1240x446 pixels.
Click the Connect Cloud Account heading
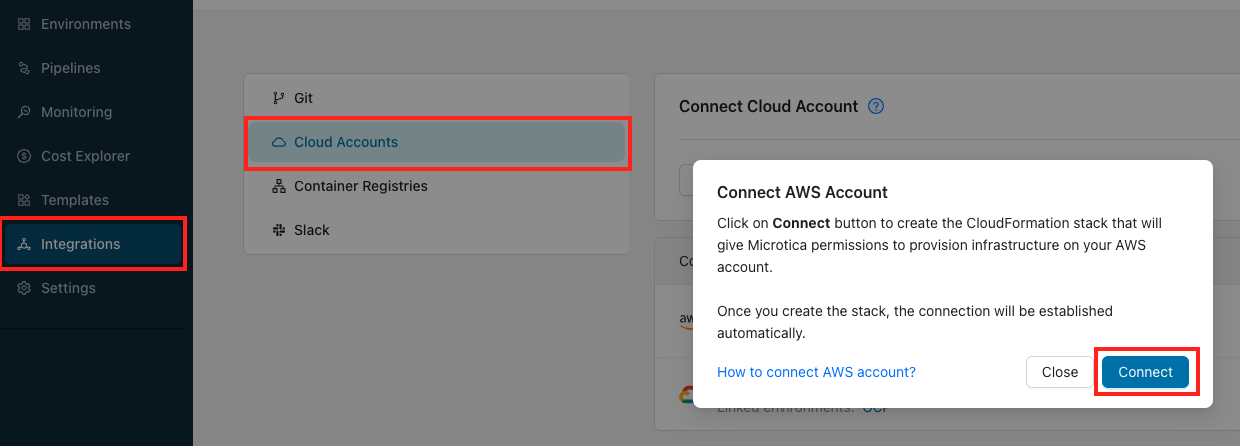pyautogui.click(x=768, y=106)
